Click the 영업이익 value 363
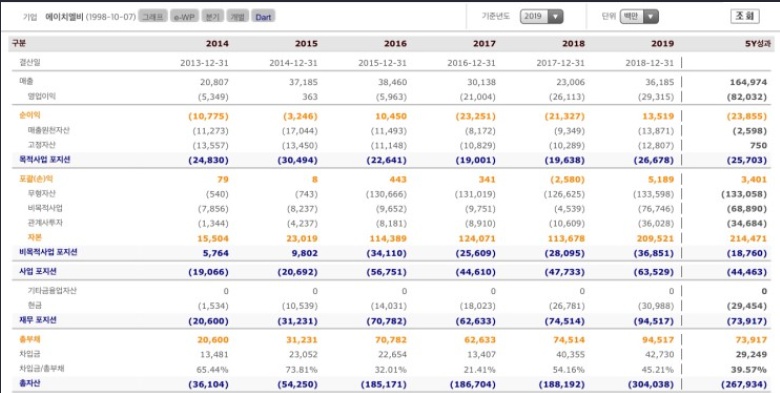Image resolution: width=780 pixels, height=393 pixels. click(309, 97)
